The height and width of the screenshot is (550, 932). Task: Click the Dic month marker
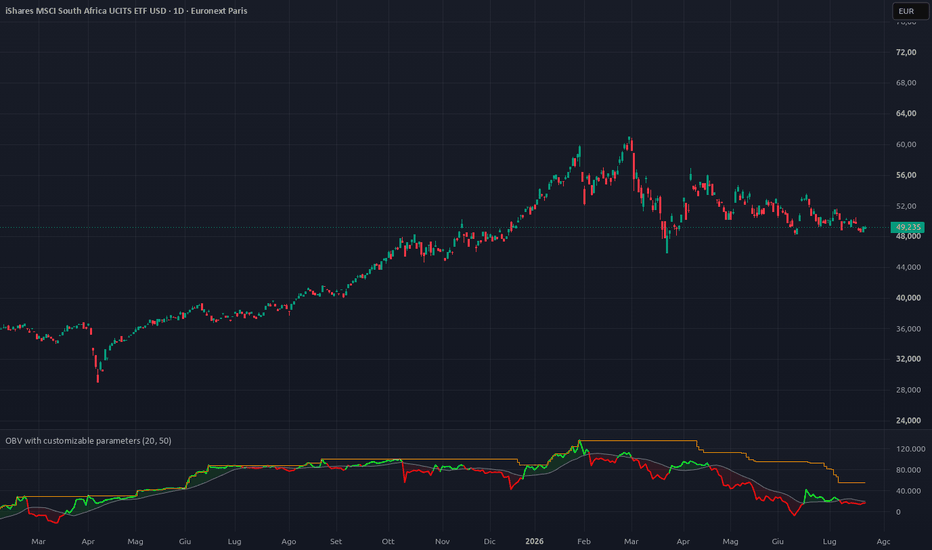489,541
